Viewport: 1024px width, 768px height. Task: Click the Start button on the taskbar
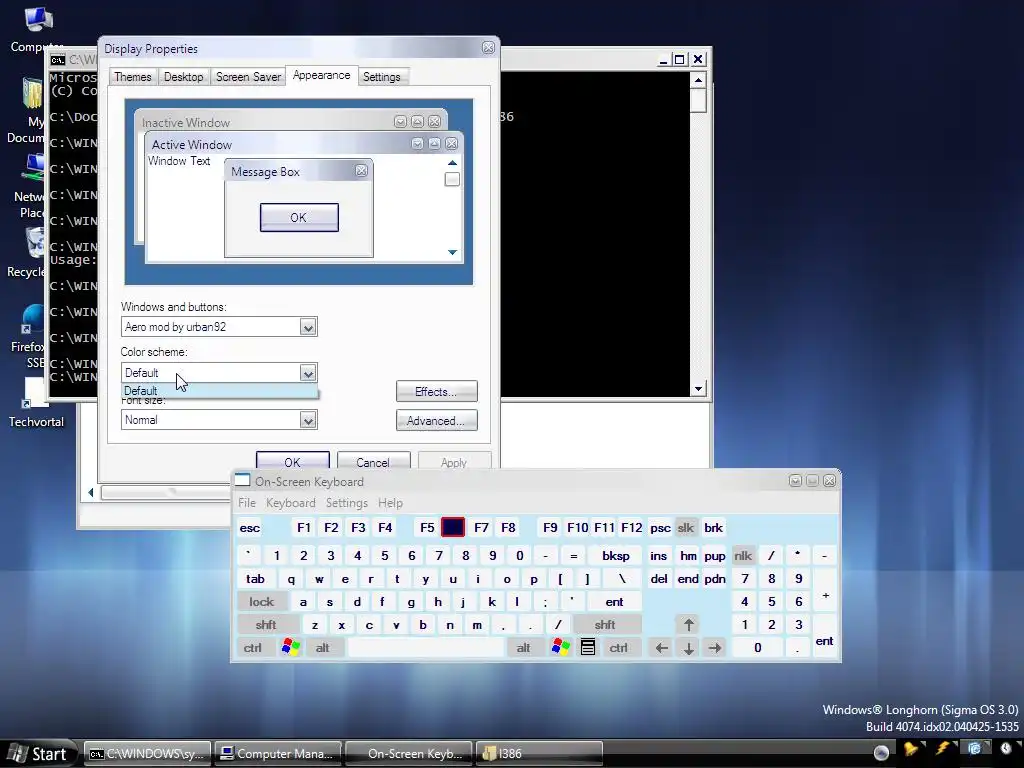tap(39, 754)
